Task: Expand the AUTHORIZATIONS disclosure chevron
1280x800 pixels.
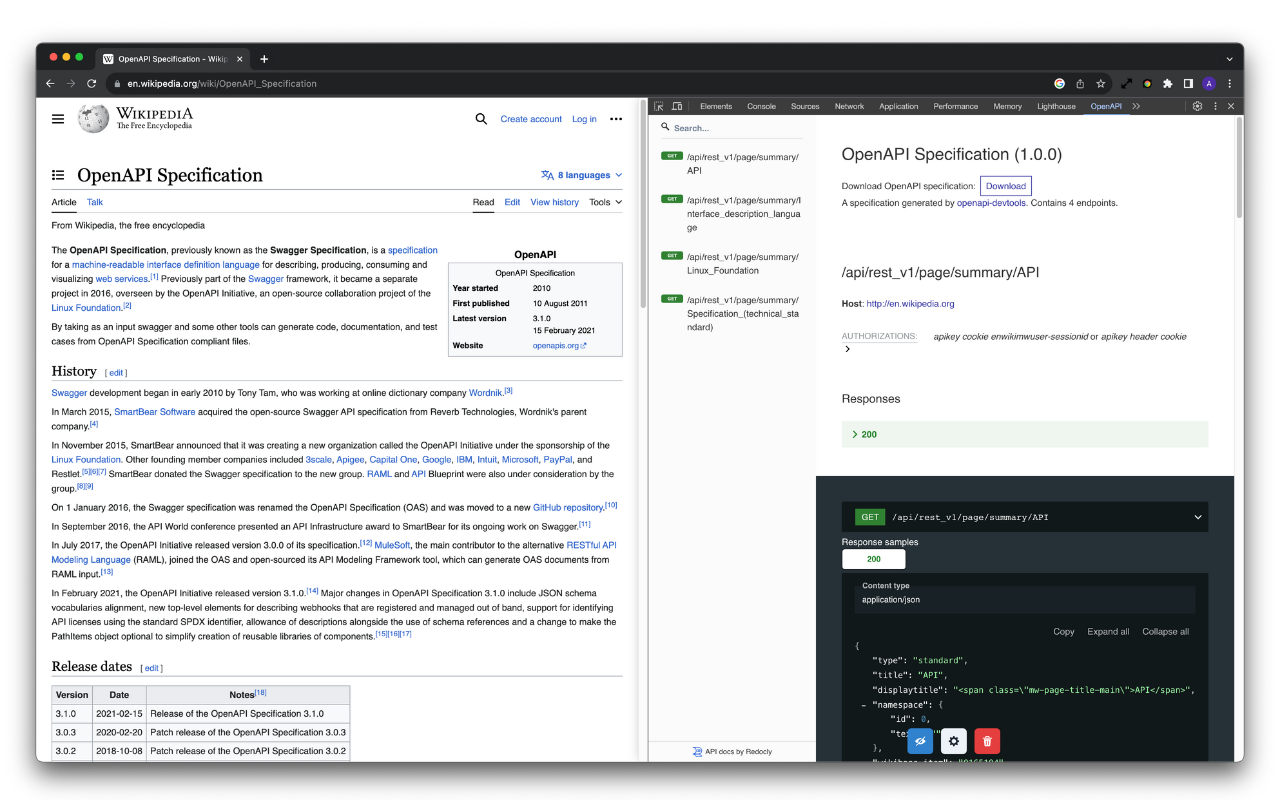Action: pos(847,349)
